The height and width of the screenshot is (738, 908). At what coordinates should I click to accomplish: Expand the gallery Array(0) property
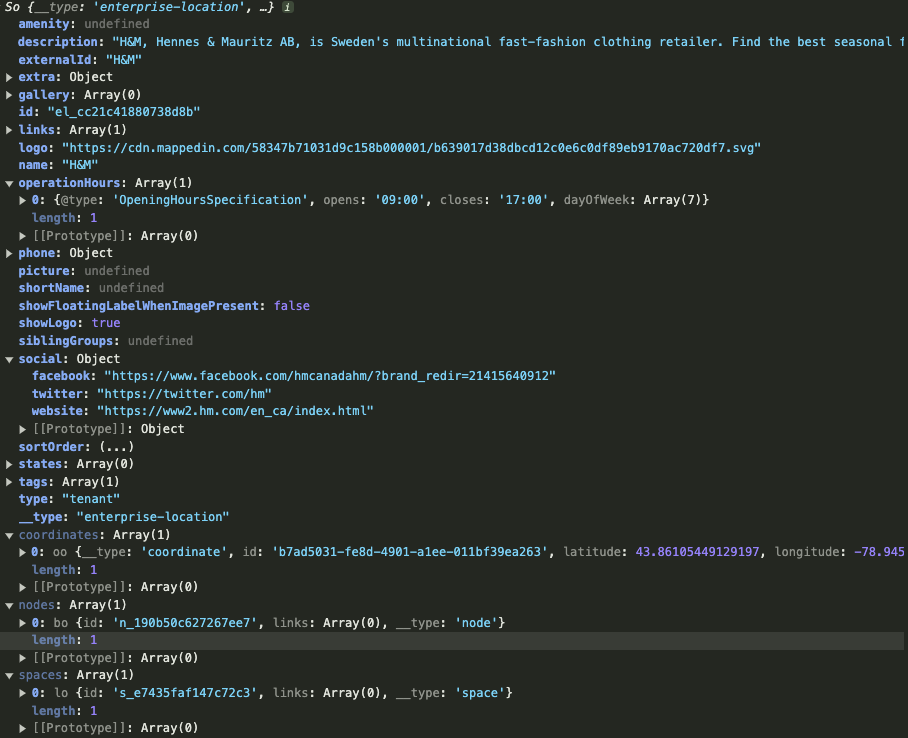(10, 95)
